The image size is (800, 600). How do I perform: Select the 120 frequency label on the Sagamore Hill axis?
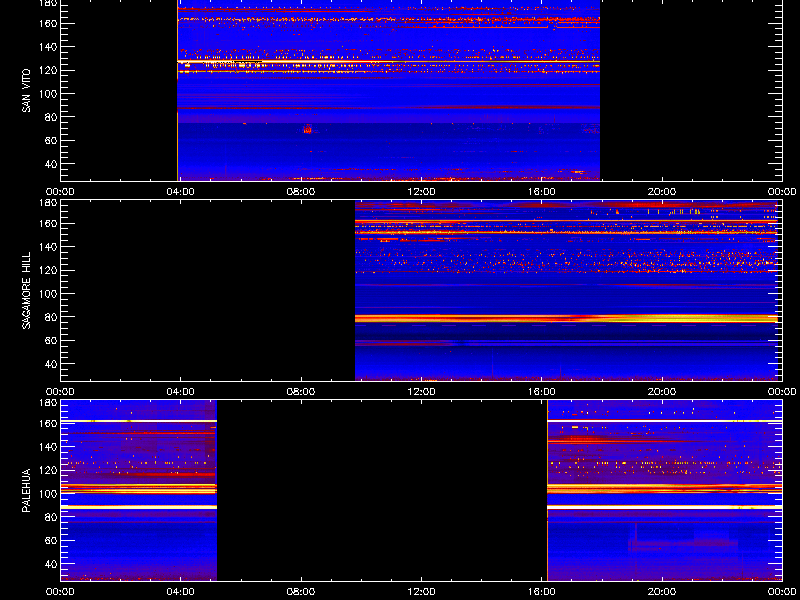point(49,270)
